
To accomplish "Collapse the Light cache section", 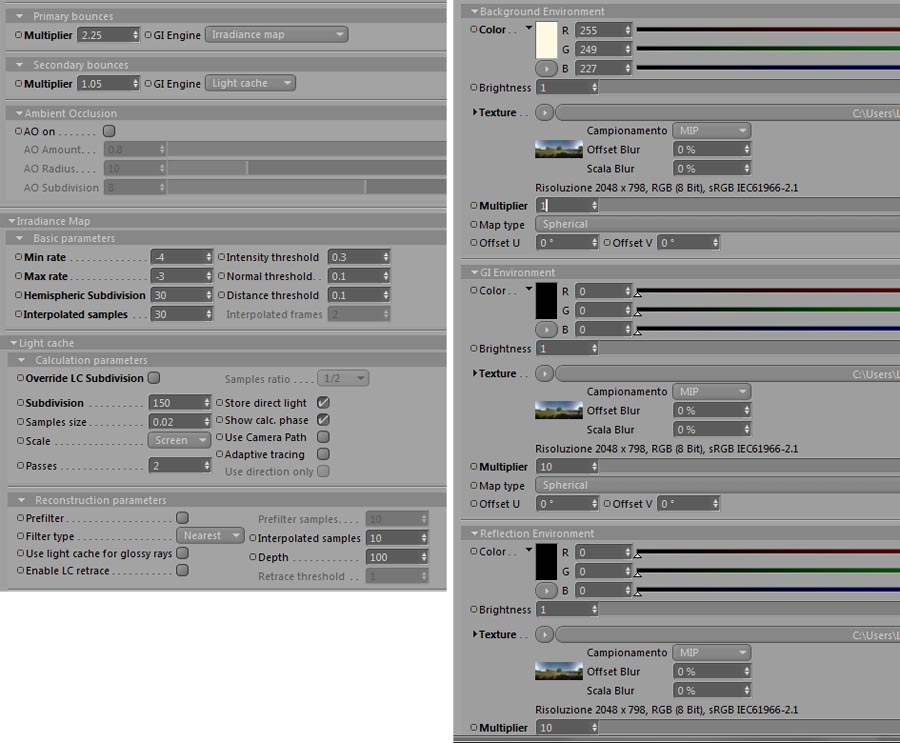I will pyautogui.click(x=14, y=343).
